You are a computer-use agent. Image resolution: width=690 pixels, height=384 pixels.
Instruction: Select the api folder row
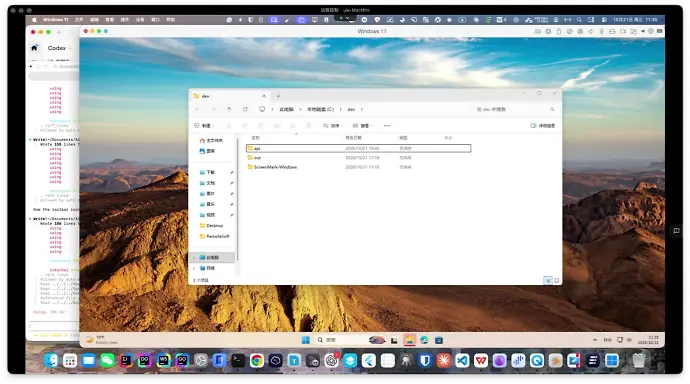[x=359, y=148]
